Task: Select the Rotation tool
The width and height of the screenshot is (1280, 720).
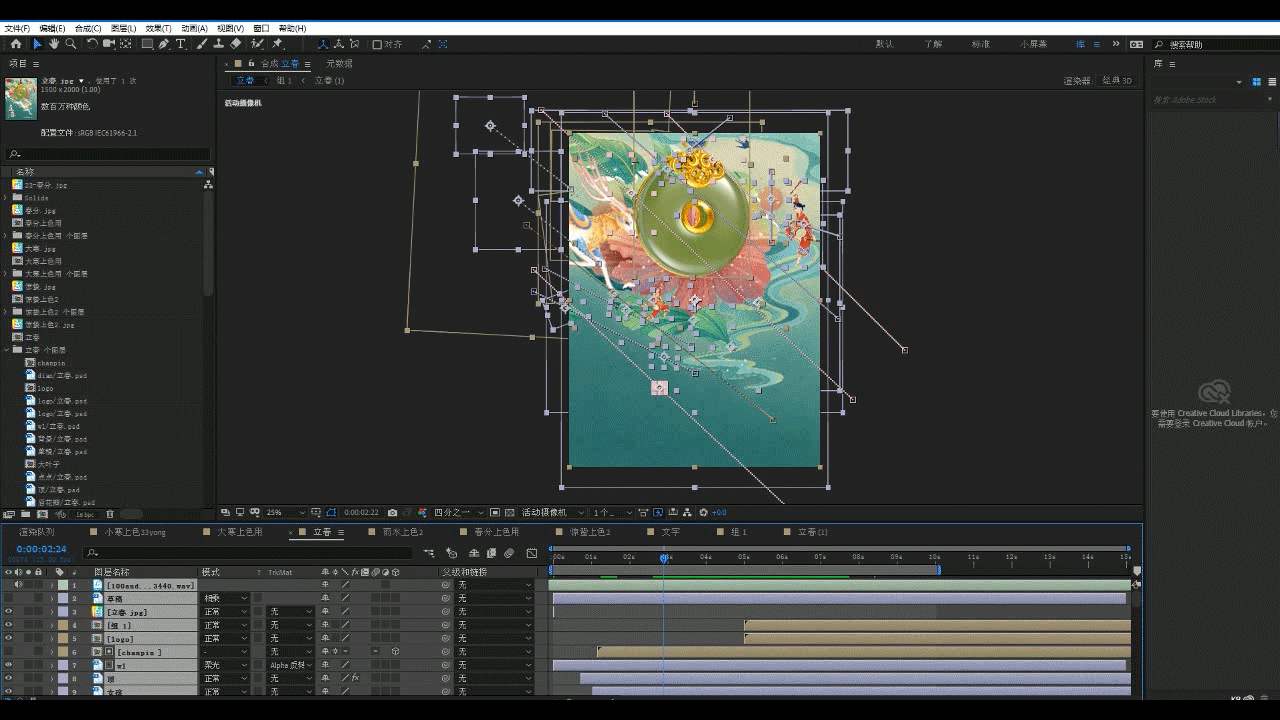Action: (92, 44)
